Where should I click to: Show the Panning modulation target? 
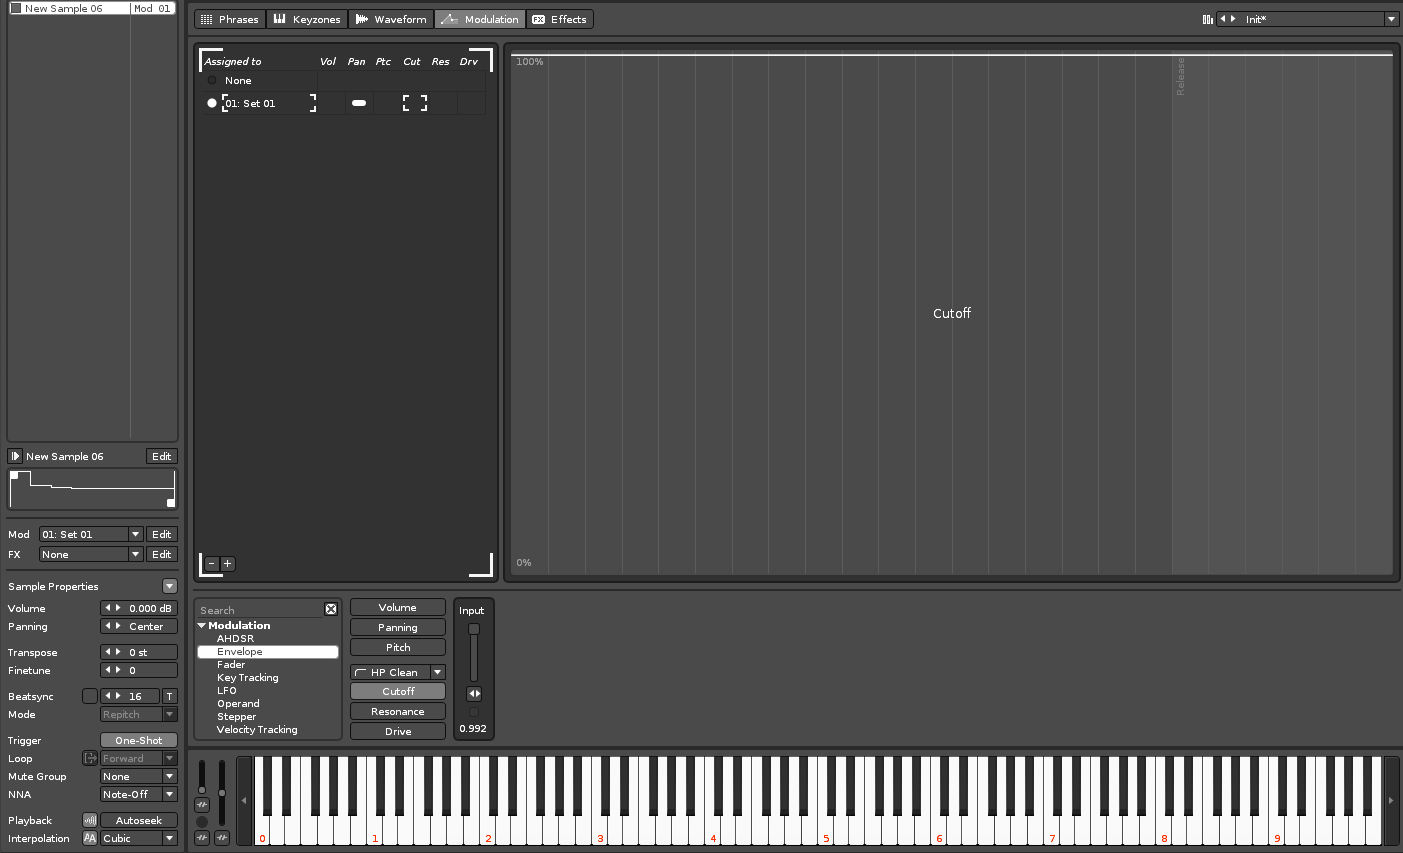pos(398,628)
